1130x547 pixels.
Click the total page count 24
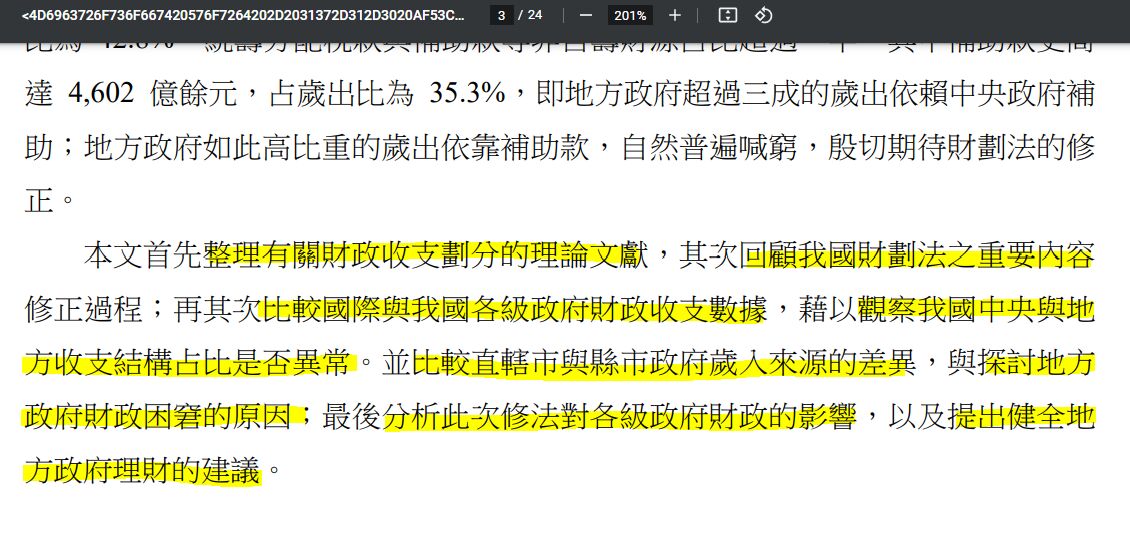(x=535, y=15)
